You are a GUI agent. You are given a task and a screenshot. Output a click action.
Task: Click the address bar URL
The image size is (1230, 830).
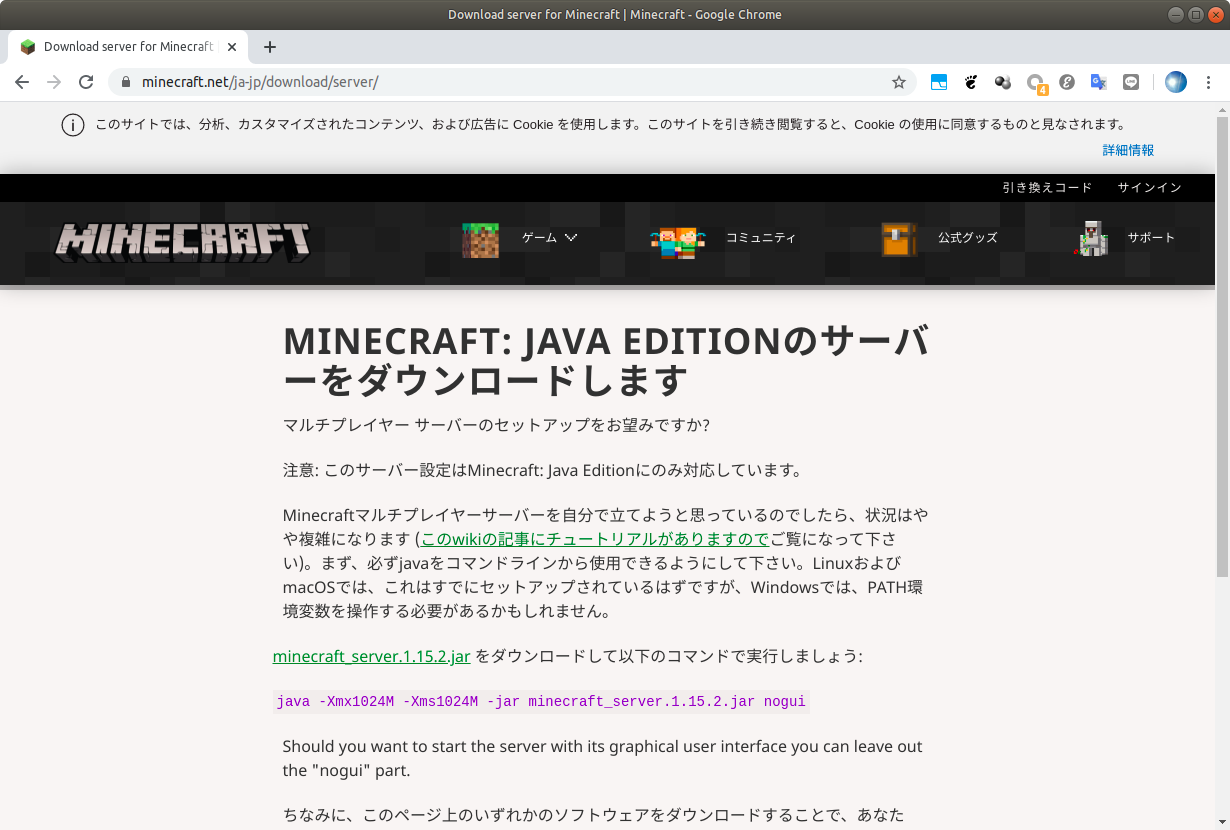[260, 82]
